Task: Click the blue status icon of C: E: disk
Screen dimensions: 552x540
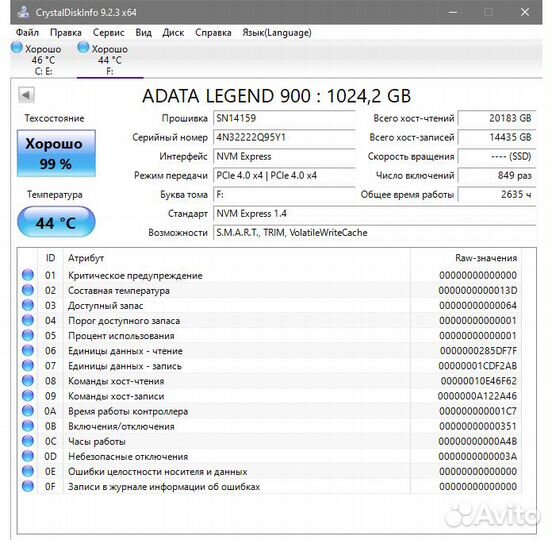Action: pyautogui.click(x=17, y=48)
